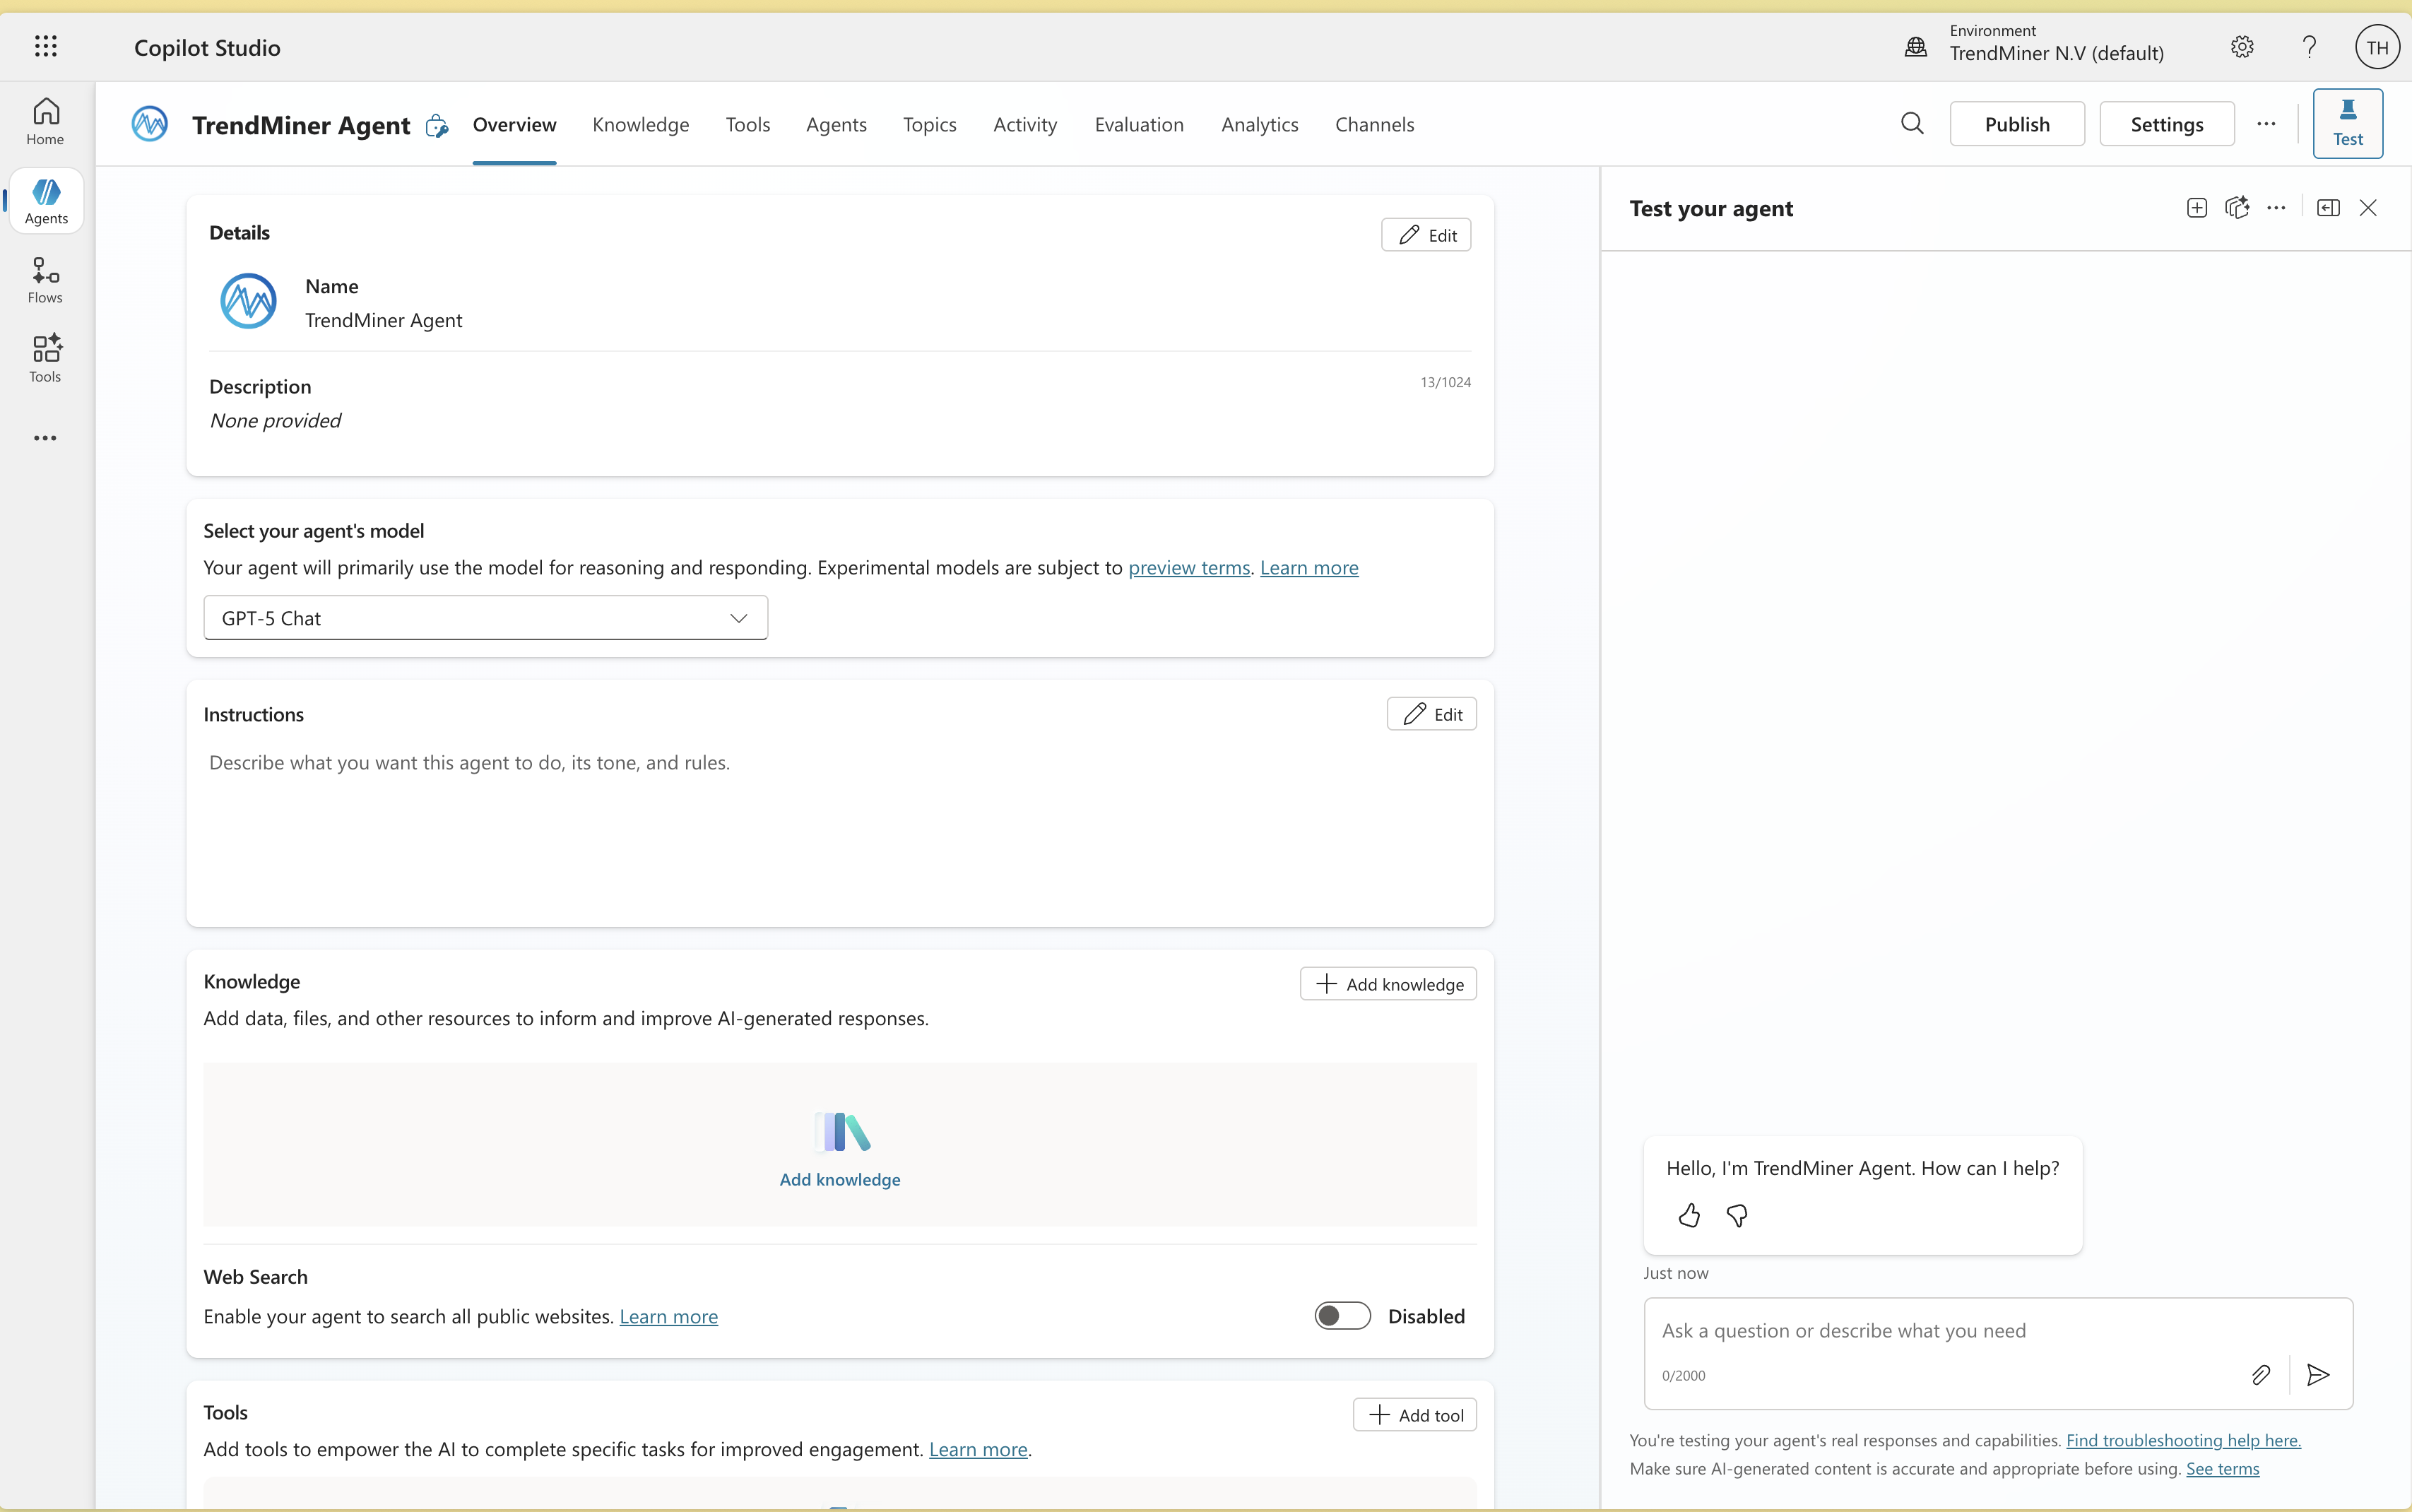
Task: Open Flows in the left sidebar
Action: 46,280
